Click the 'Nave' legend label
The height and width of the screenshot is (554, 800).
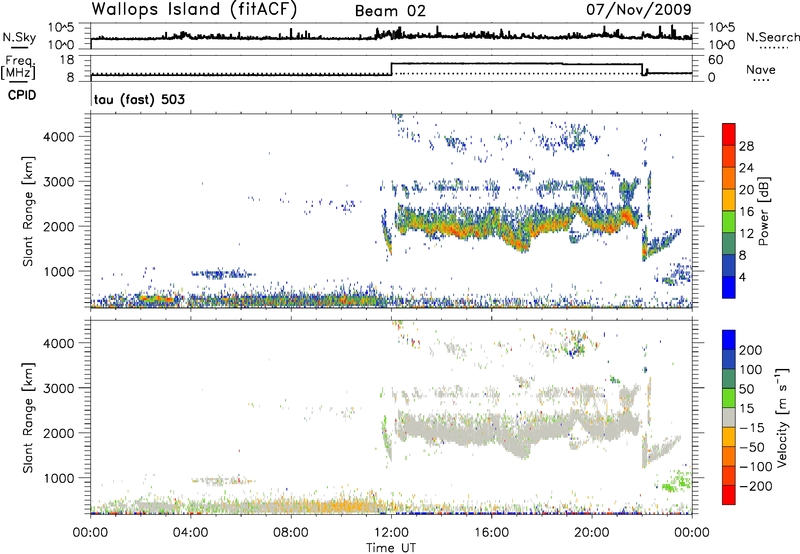(x=761, y=70)
